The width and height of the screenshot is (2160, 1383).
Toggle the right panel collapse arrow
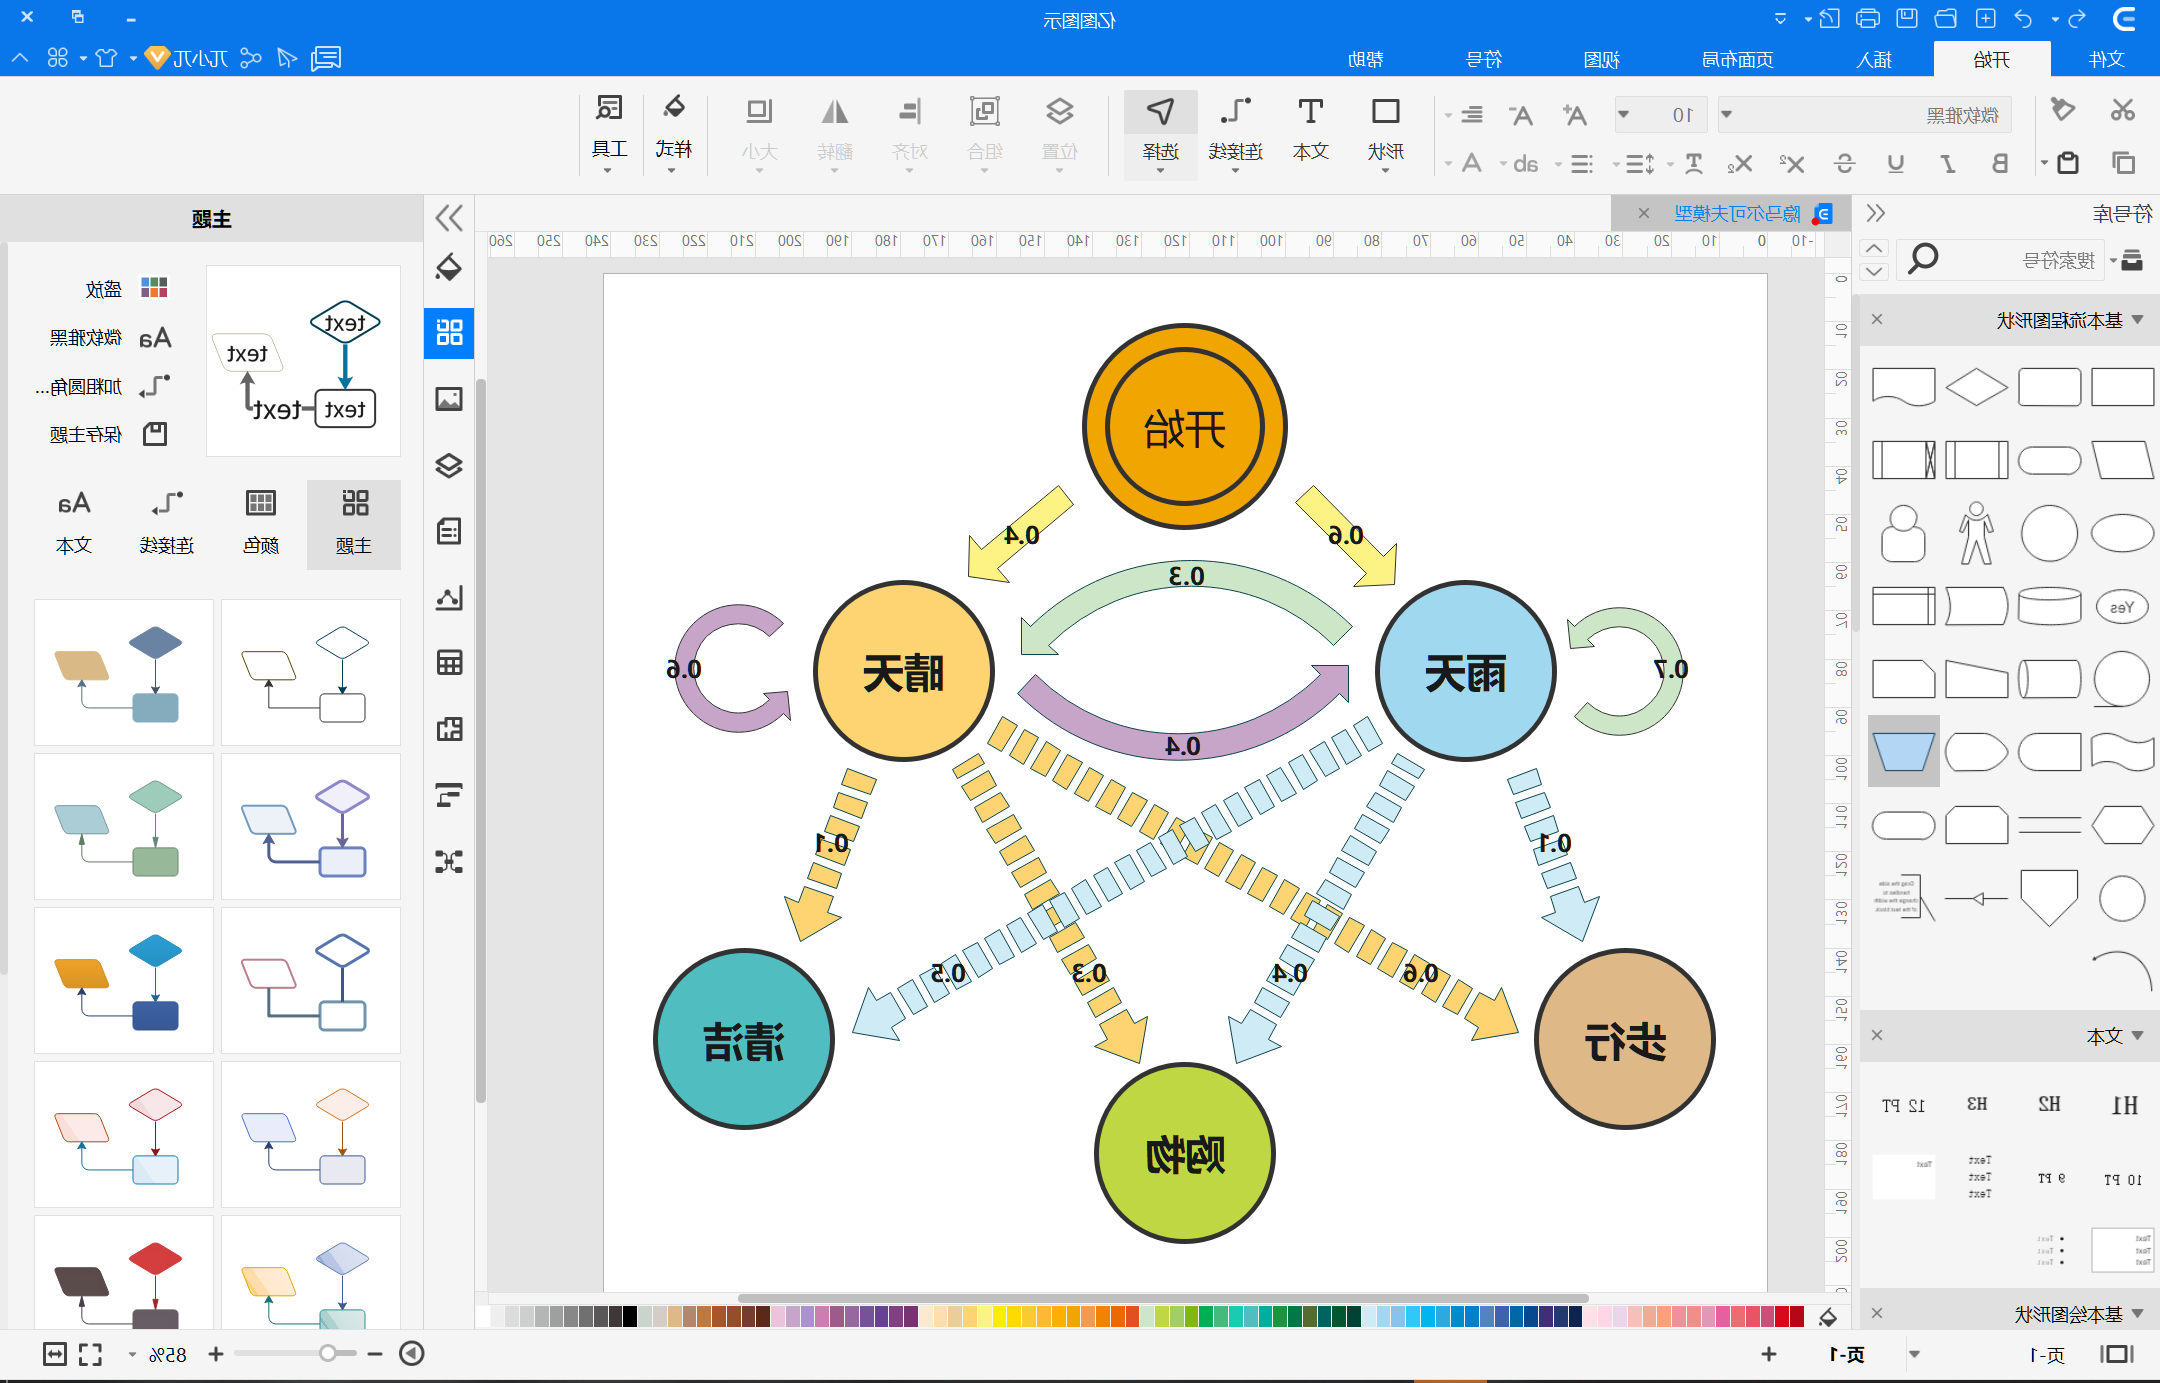pos(1875,213)
